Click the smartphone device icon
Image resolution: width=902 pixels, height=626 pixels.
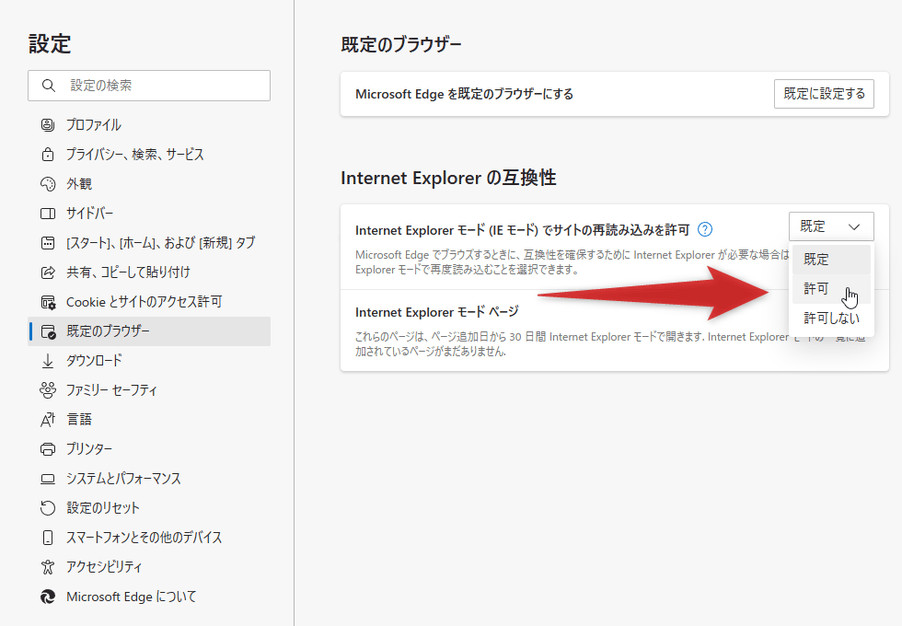tap(48, 537)
